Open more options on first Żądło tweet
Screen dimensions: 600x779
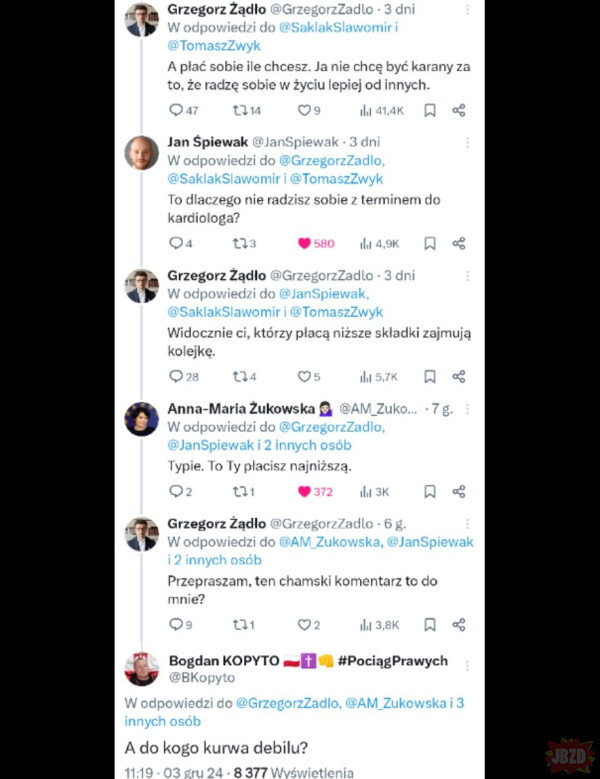pyautogui.click(x=469, y=9)
